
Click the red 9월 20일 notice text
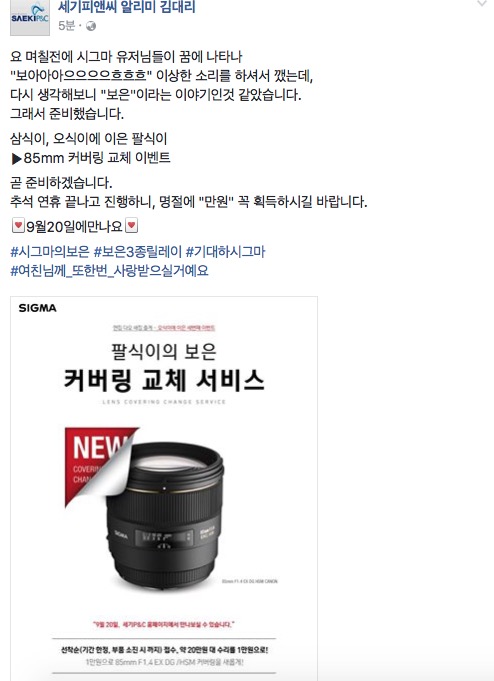tap(164, 624)
